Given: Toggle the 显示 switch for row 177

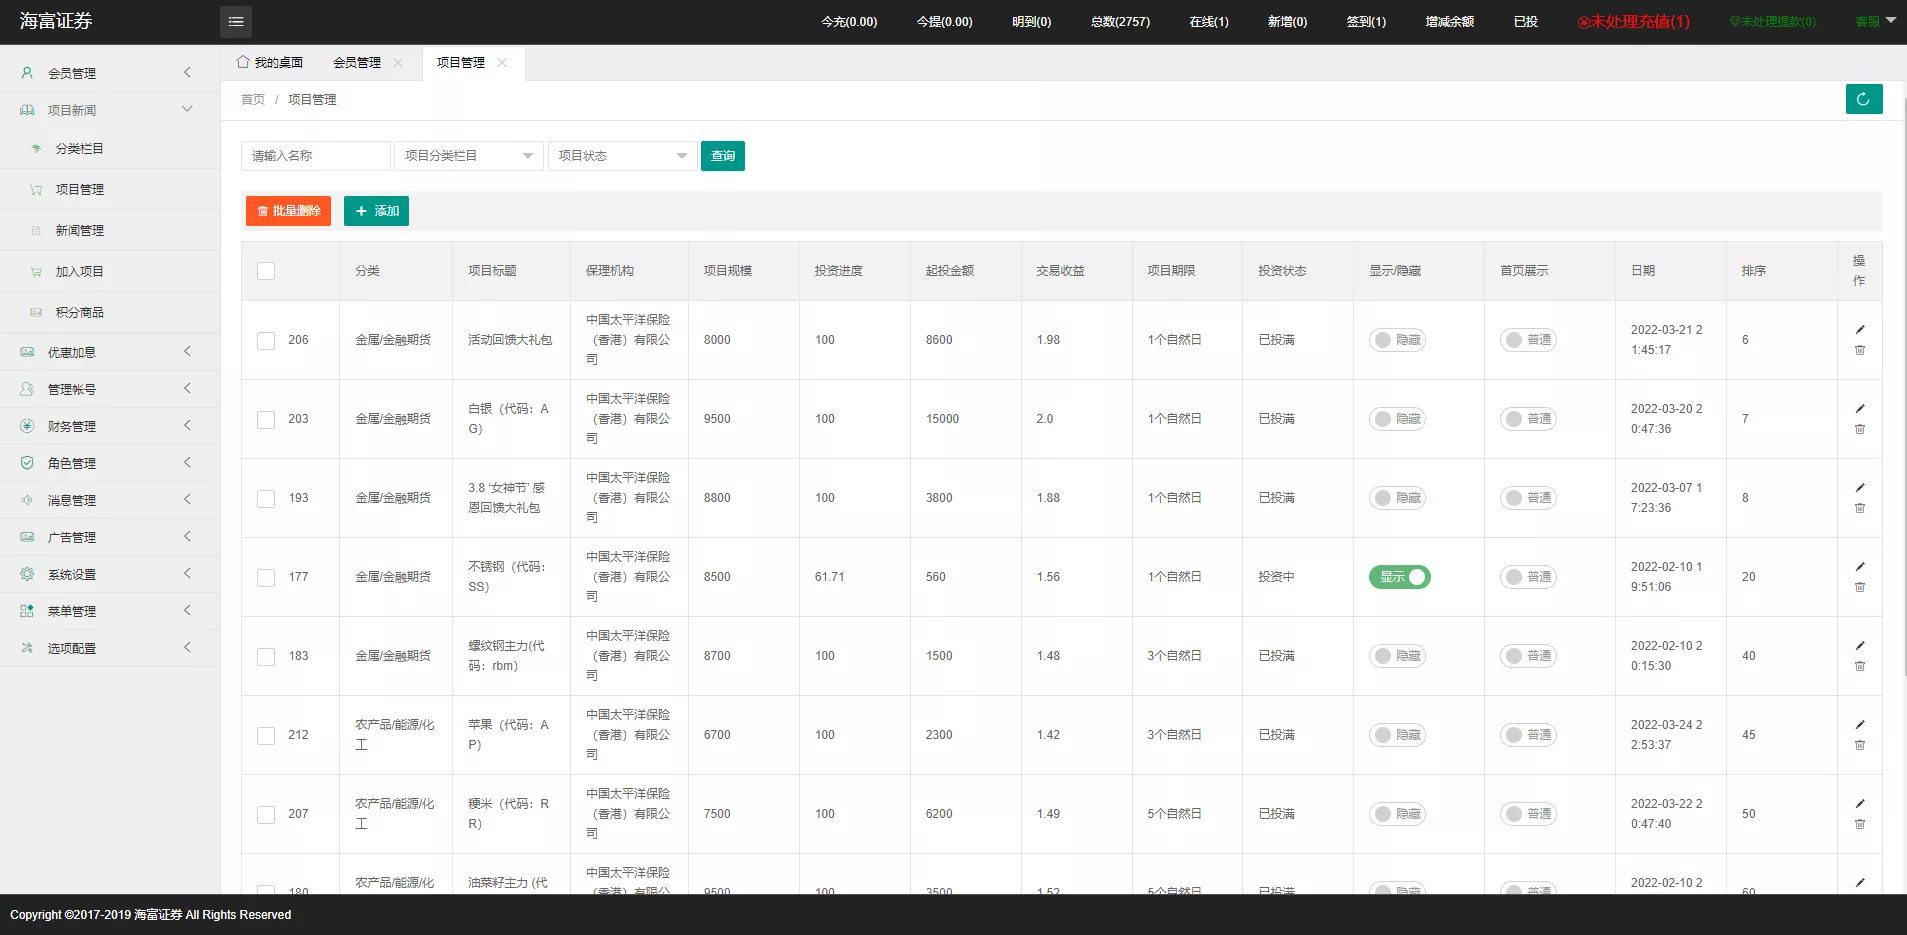Looking at the screenshot, I should [1399, 577].
